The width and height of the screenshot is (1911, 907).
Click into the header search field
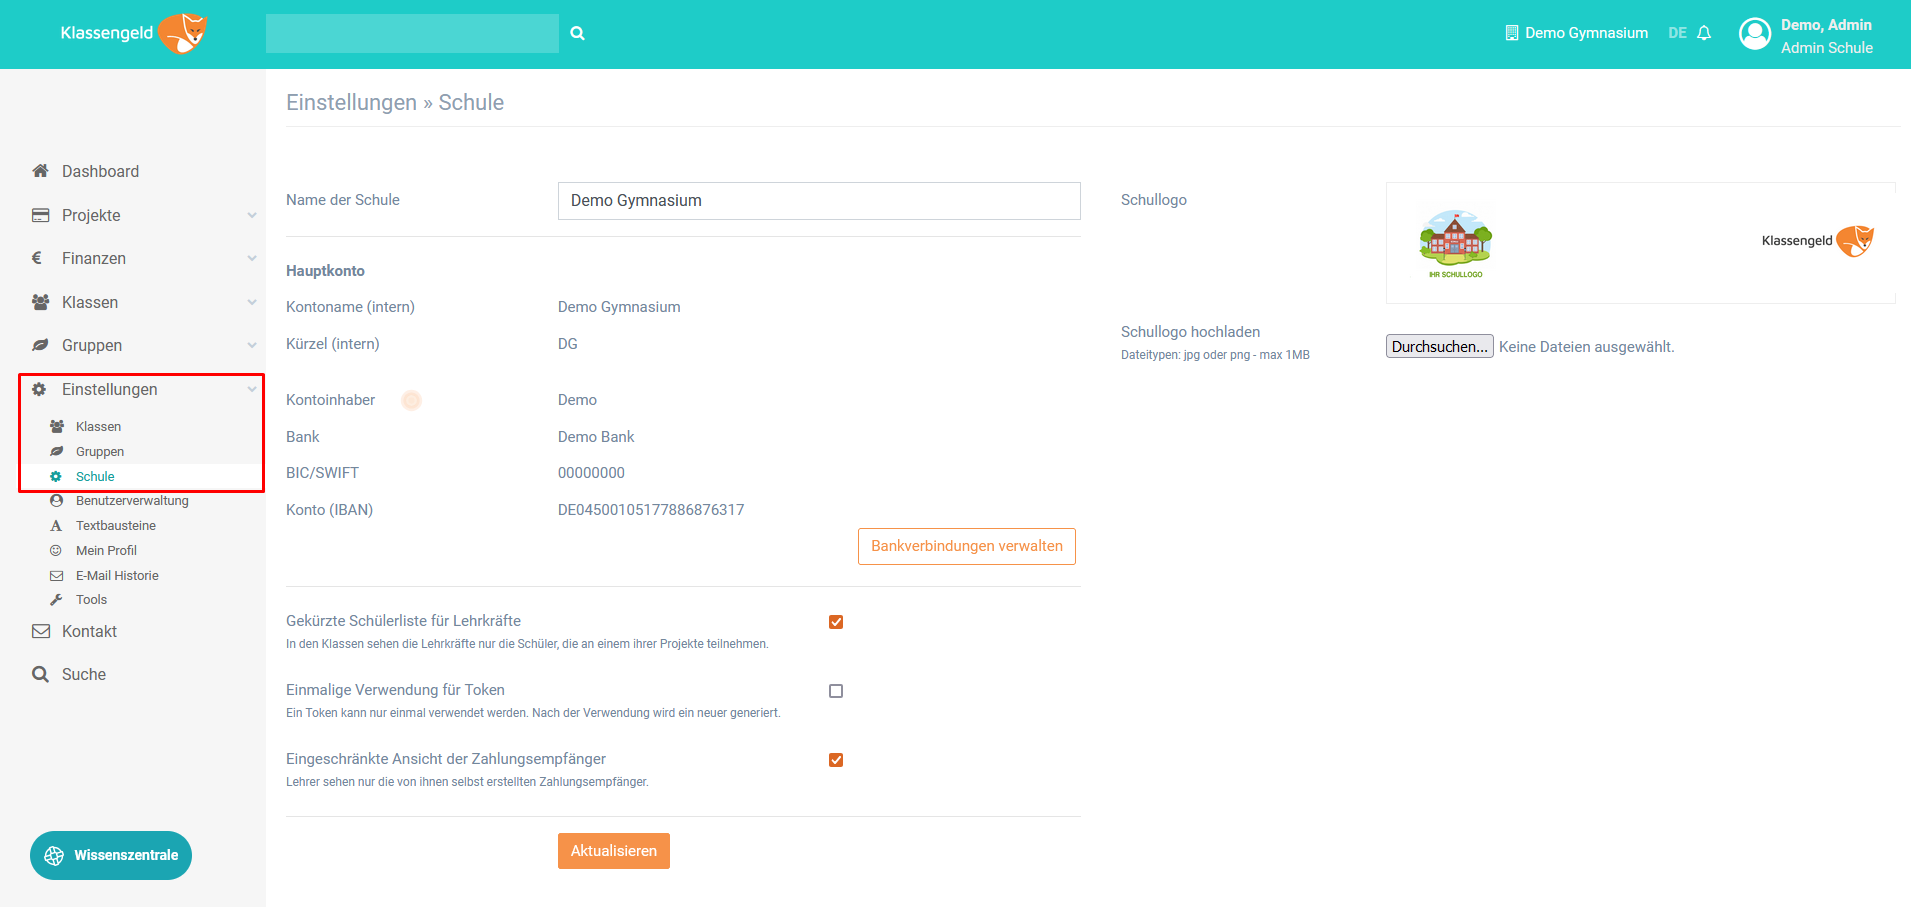pos(412,33)
